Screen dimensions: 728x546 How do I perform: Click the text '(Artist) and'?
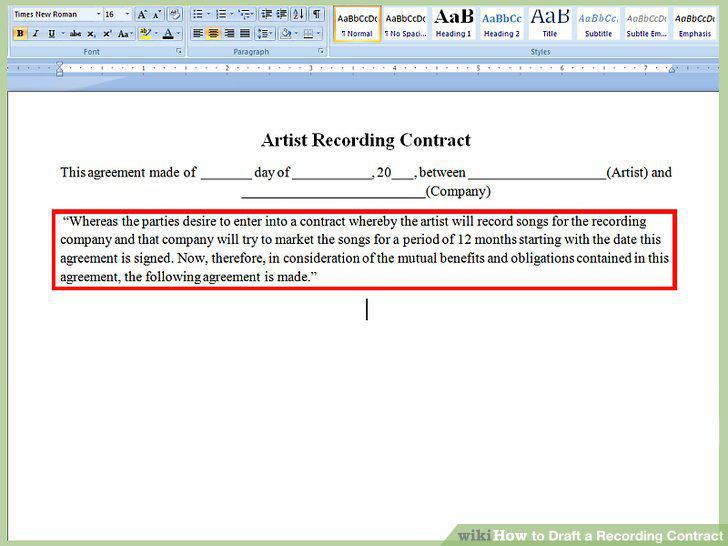pos(639,172)
